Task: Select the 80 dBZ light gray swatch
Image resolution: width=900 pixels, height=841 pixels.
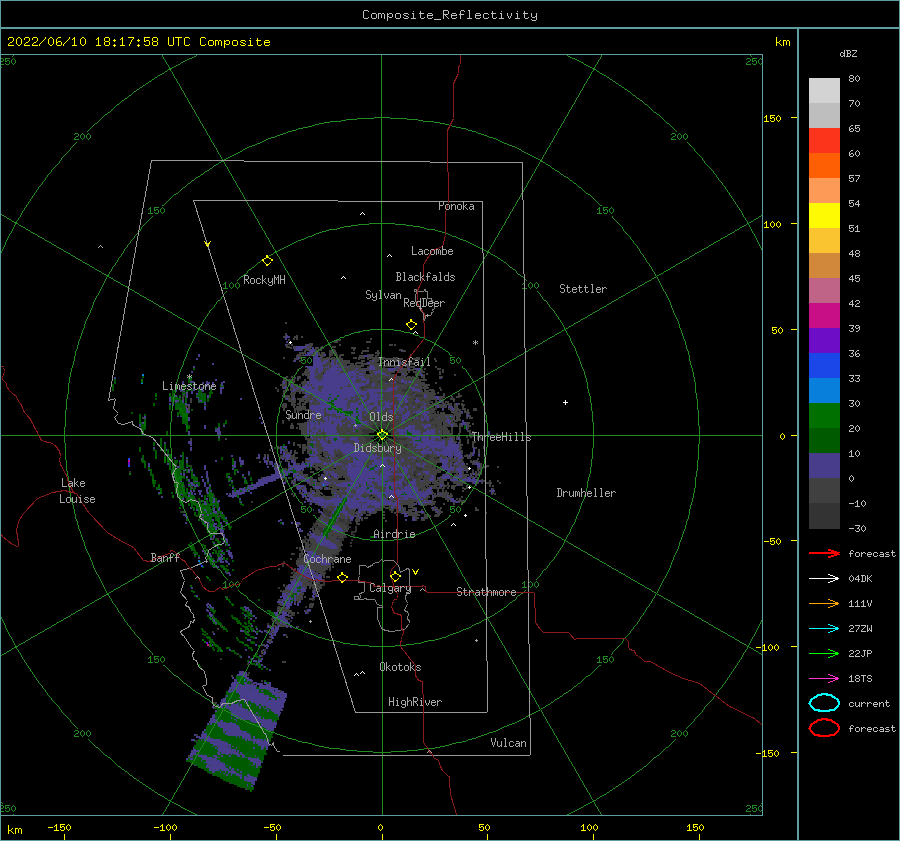Action: pyautogui.click(x=824, y=90)
